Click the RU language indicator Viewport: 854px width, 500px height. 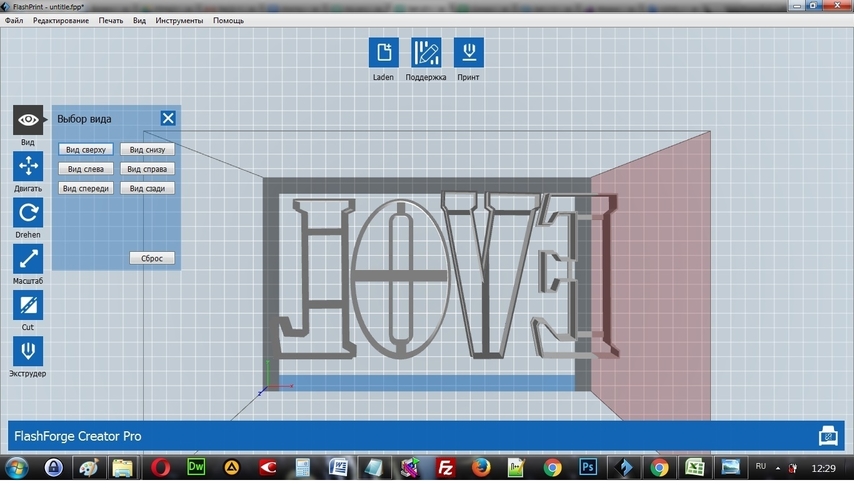tap(761, 466)
